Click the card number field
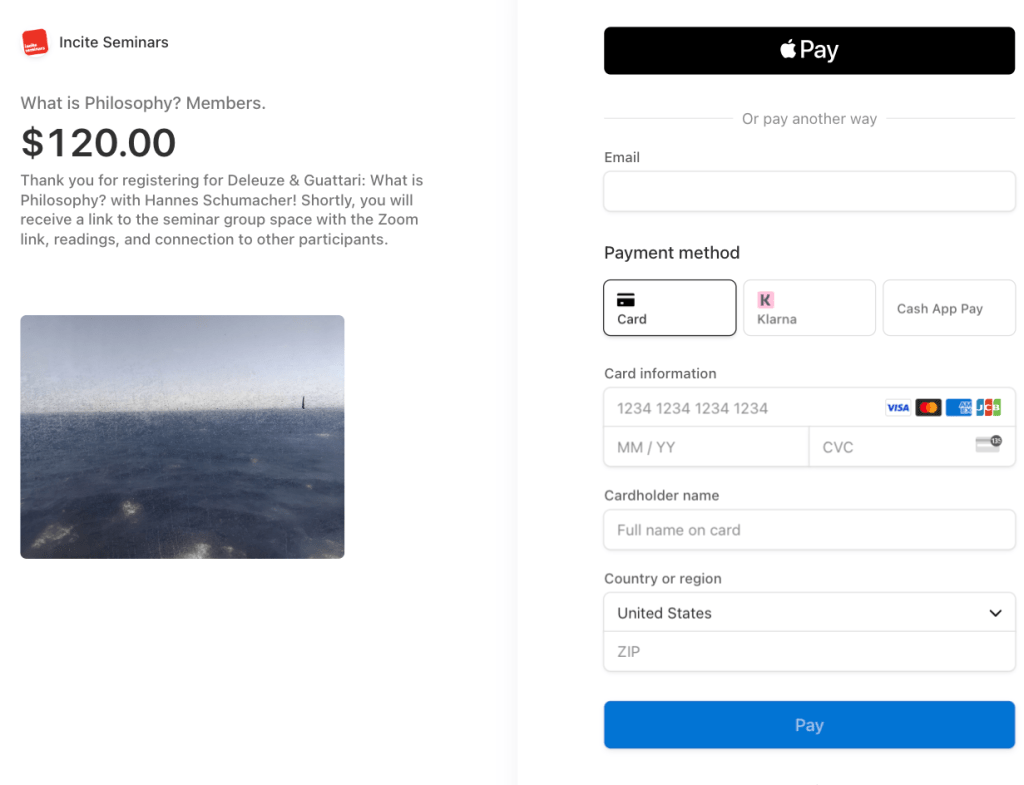The image size is (1024, 785). click(740, 408)
